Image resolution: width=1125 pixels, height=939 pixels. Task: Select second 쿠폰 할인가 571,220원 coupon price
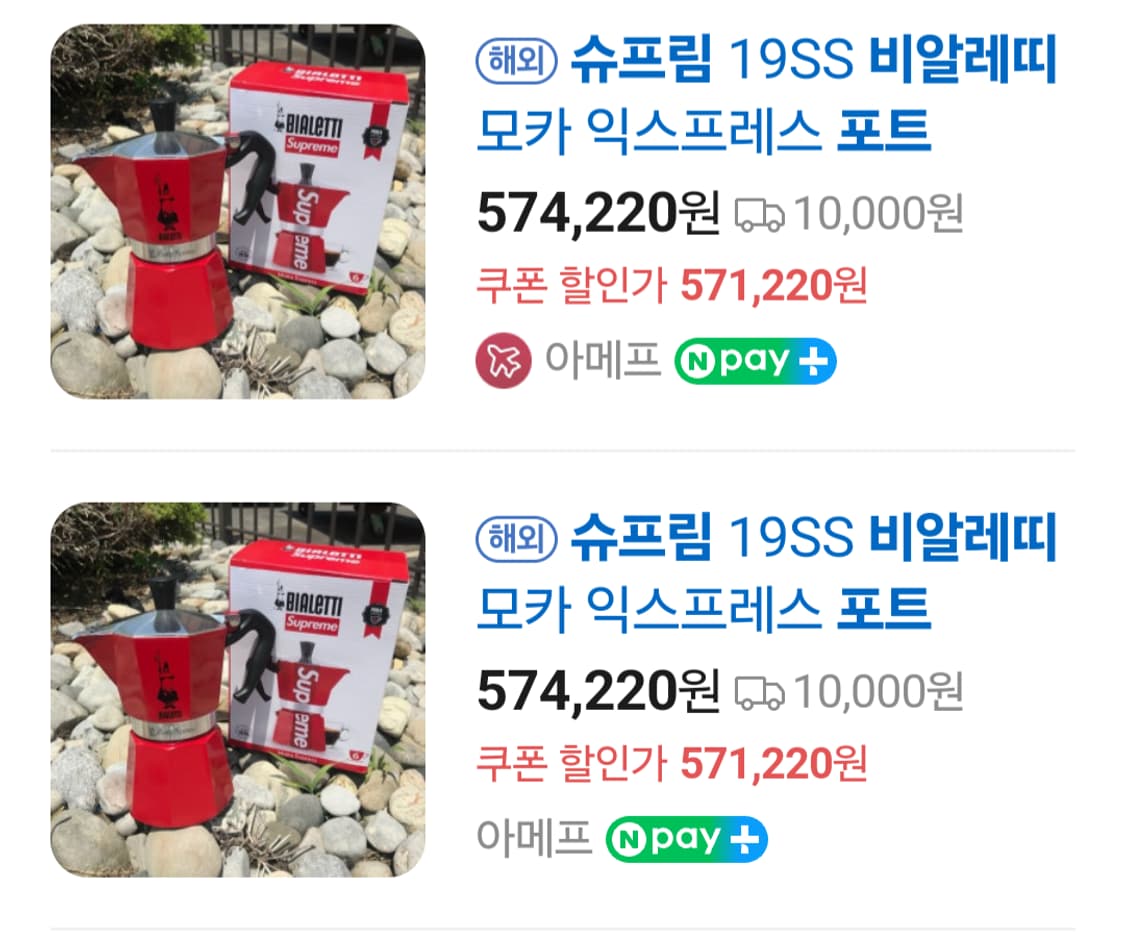(672, 763)
